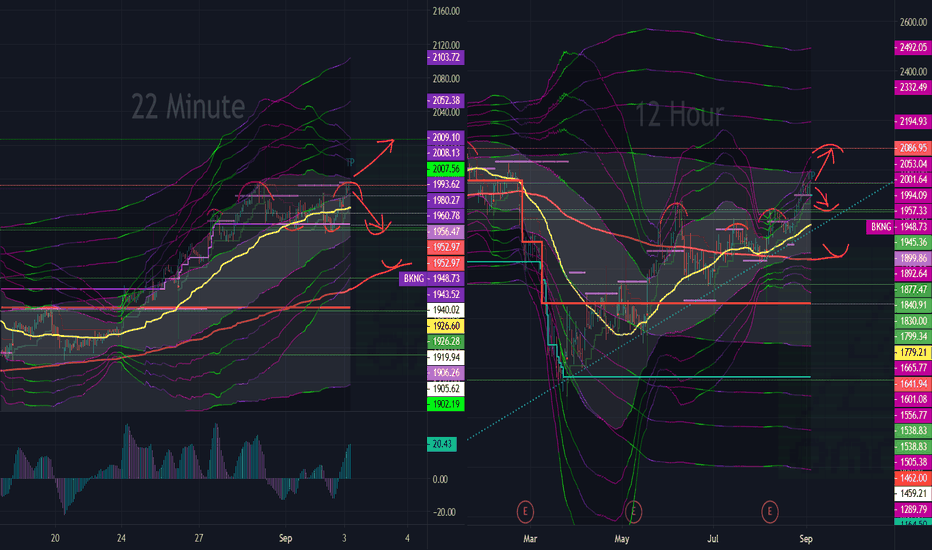Image resolution: width=932 pixels, height=550 pixels.
Task: Click the 2160.00 axis value
Action: [x=446, y=11]
